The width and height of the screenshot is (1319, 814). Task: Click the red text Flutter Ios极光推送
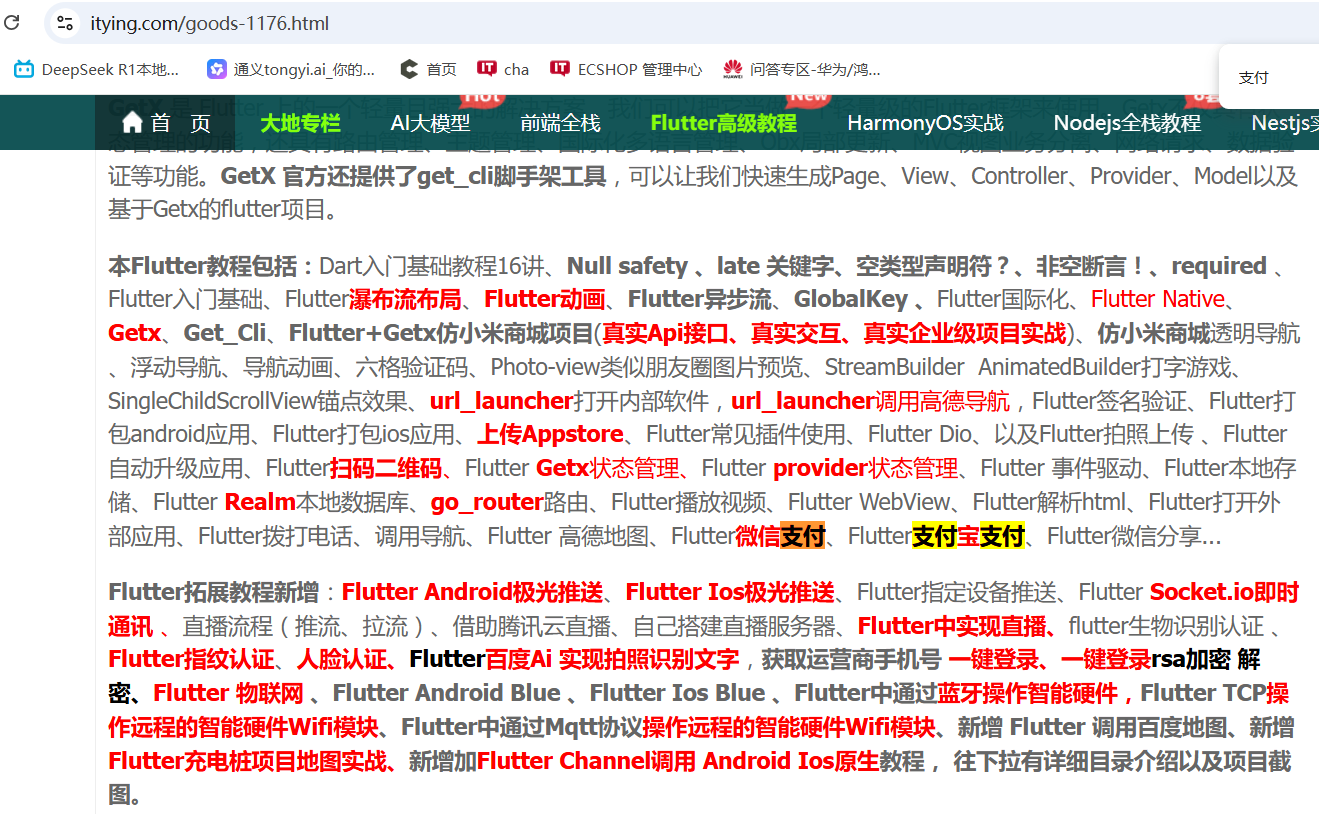click(x=730, y=592)
